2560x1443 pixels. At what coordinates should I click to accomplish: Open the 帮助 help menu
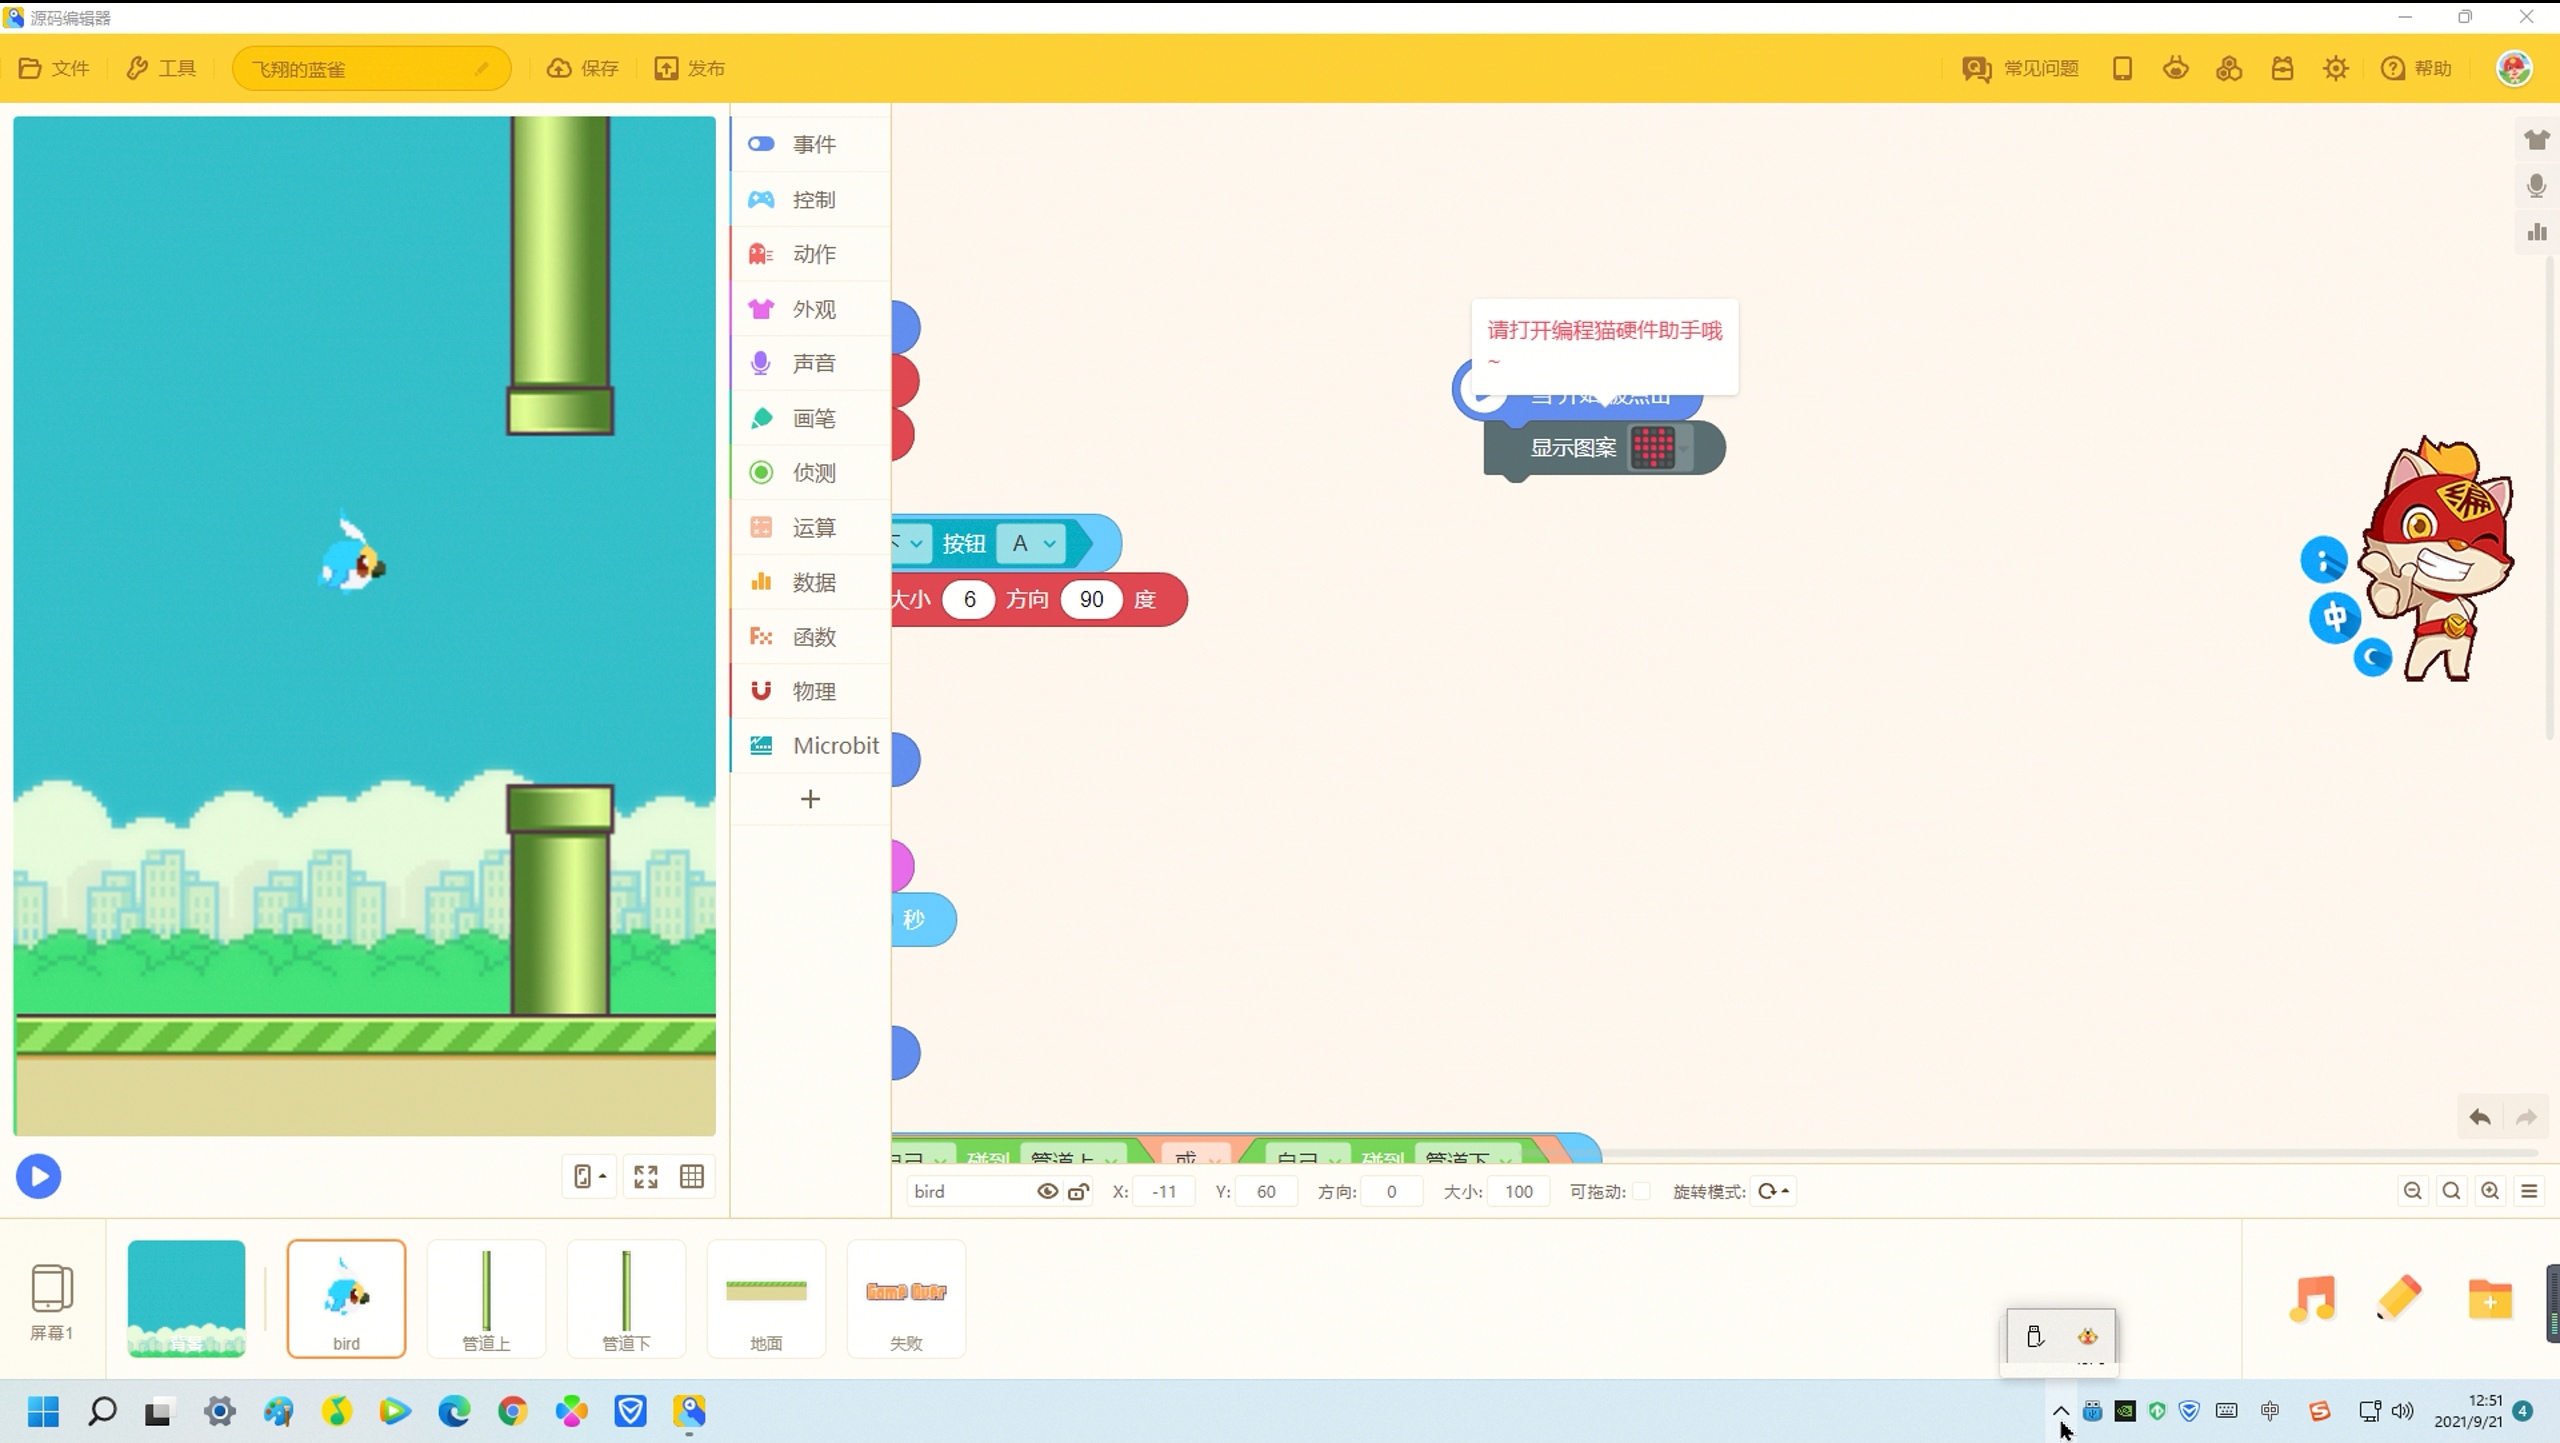pos(2416,68)
